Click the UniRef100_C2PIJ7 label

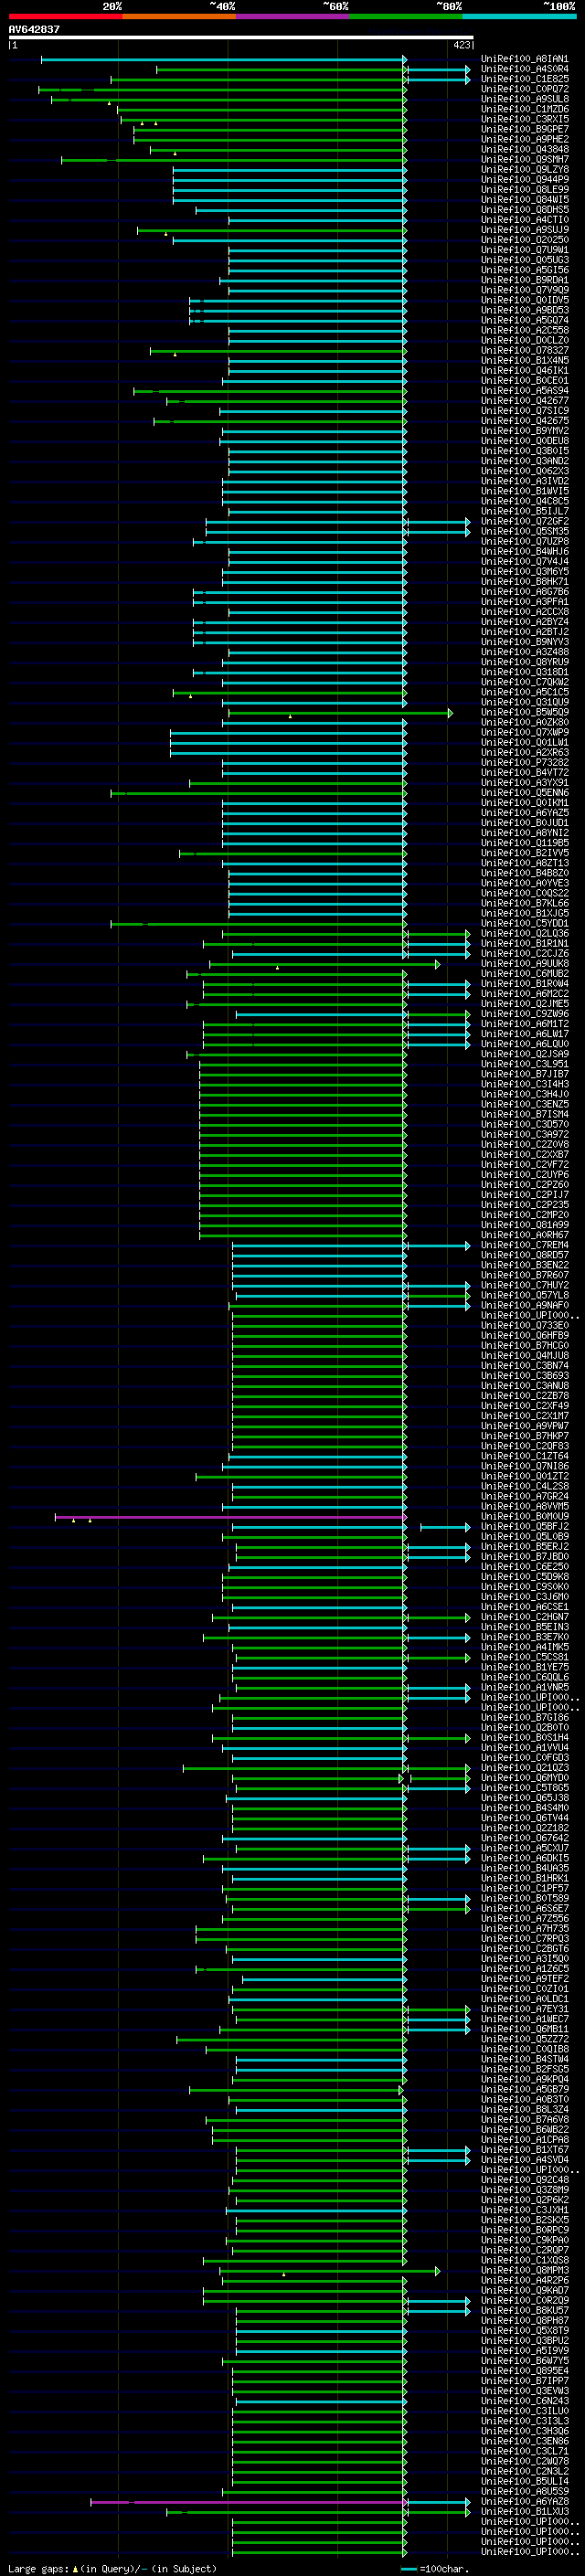(x=525, y=1195)
